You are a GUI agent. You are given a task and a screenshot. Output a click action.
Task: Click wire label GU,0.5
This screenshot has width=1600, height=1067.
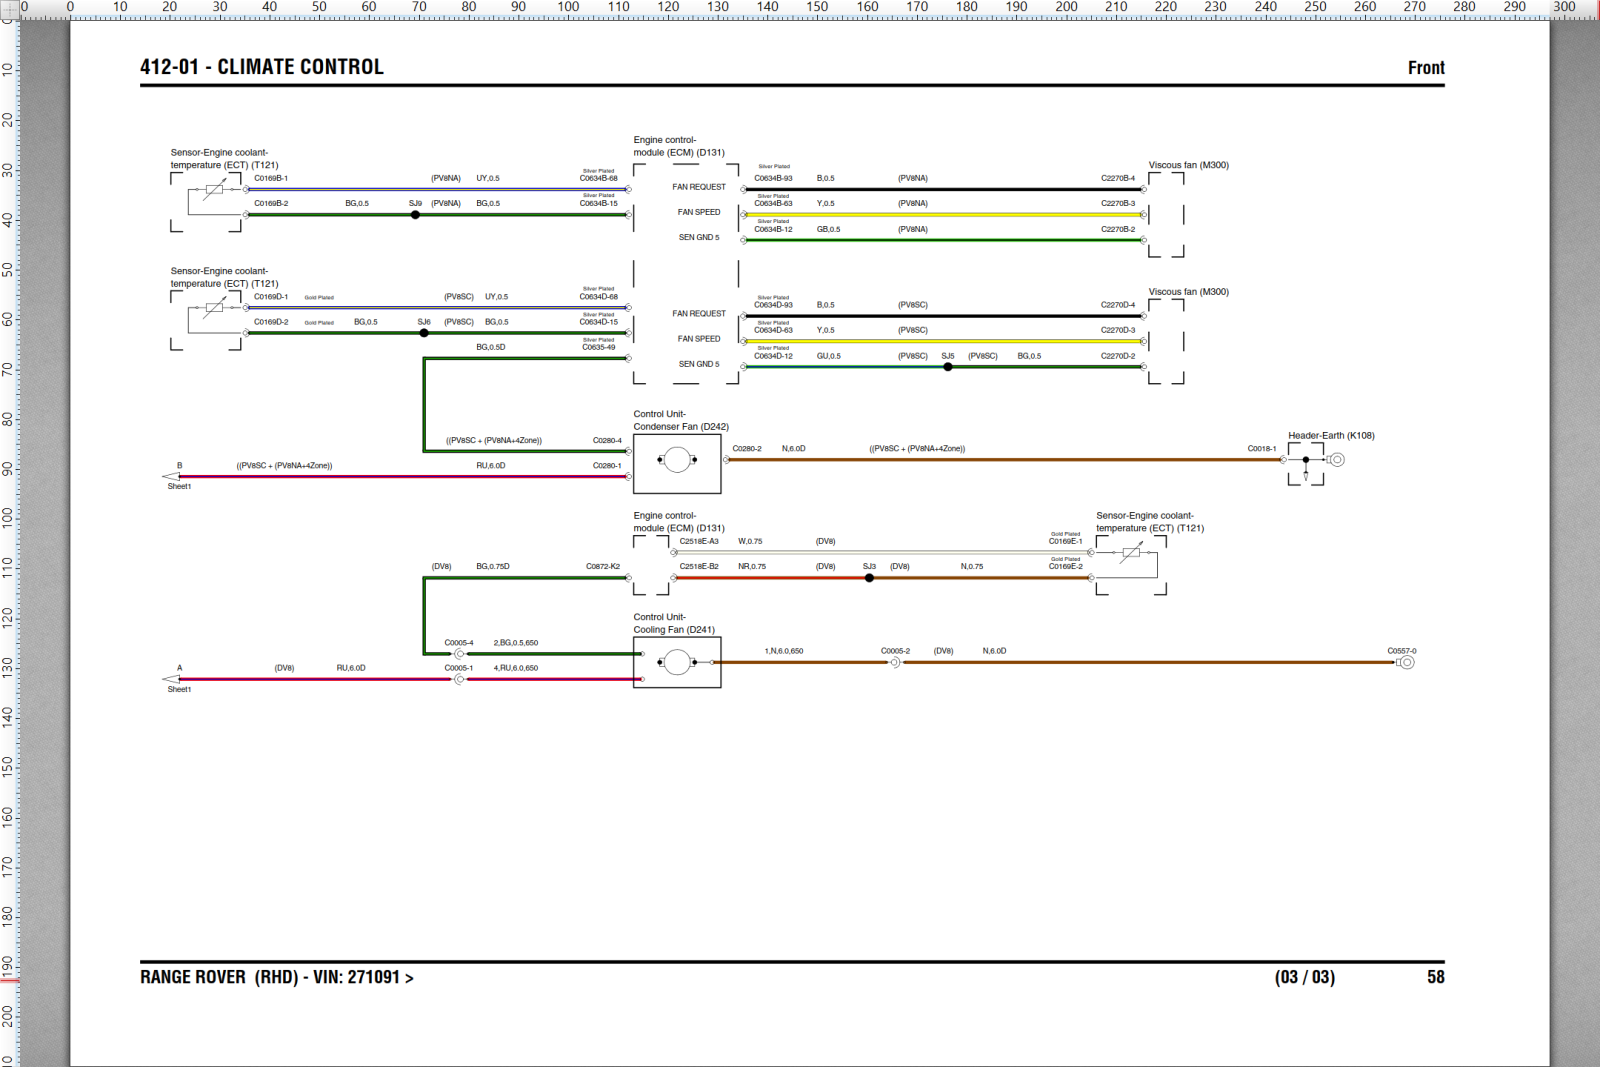[829, 356]
